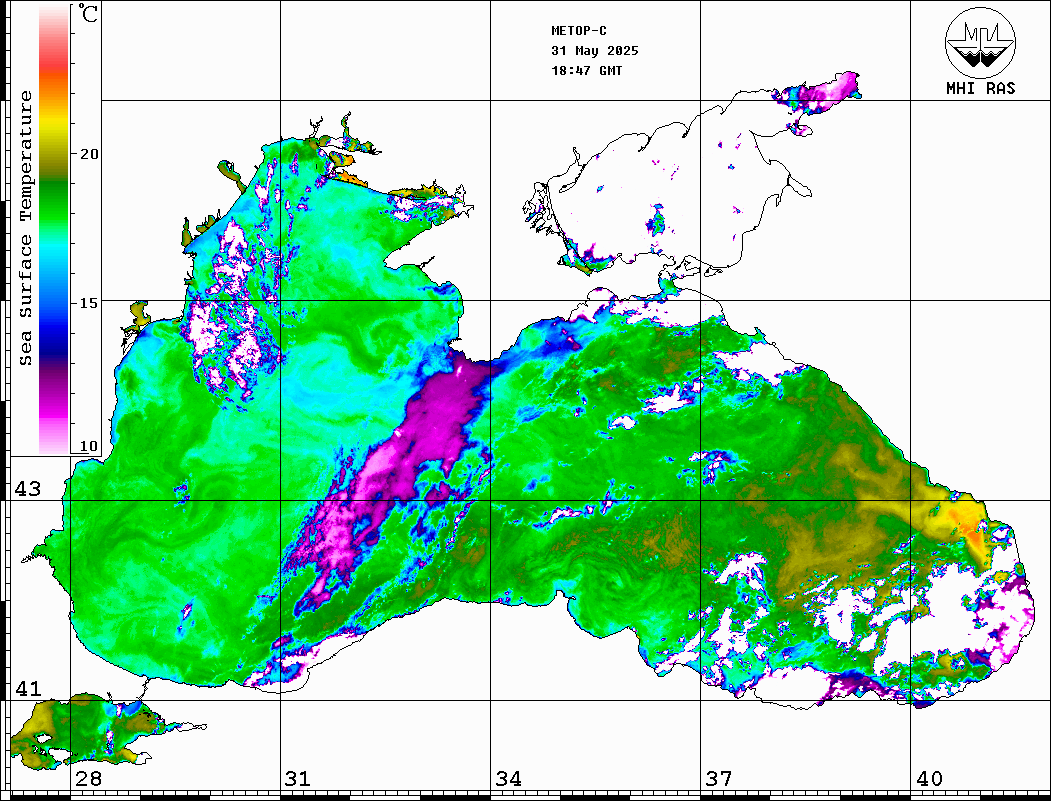This screenshot has height=801, width=1051.
Task: Click latitude label 41
Action: (28, 688)
